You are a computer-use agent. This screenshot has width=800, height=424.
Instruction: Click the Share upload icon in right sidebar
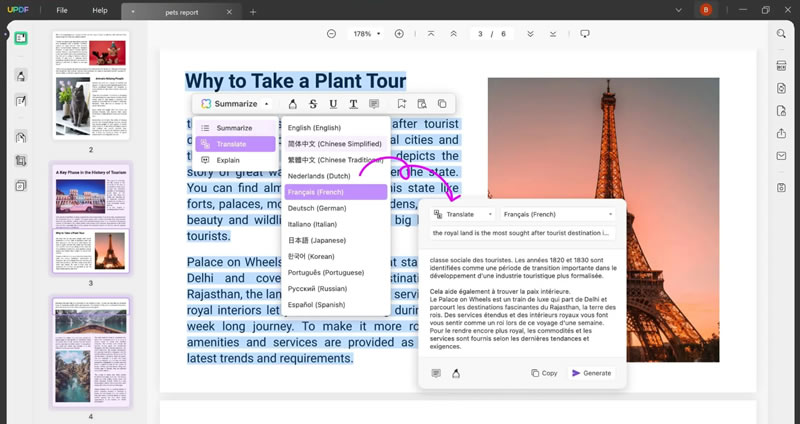point(781,133)
